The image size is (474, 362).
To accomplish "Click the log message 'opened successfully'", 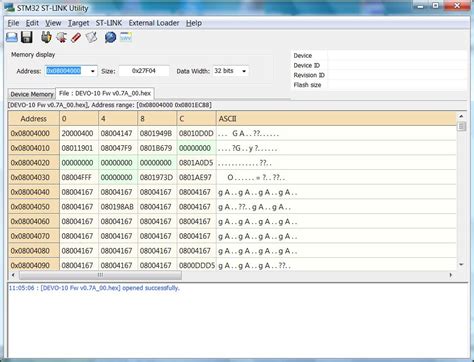I will (151, 288).
